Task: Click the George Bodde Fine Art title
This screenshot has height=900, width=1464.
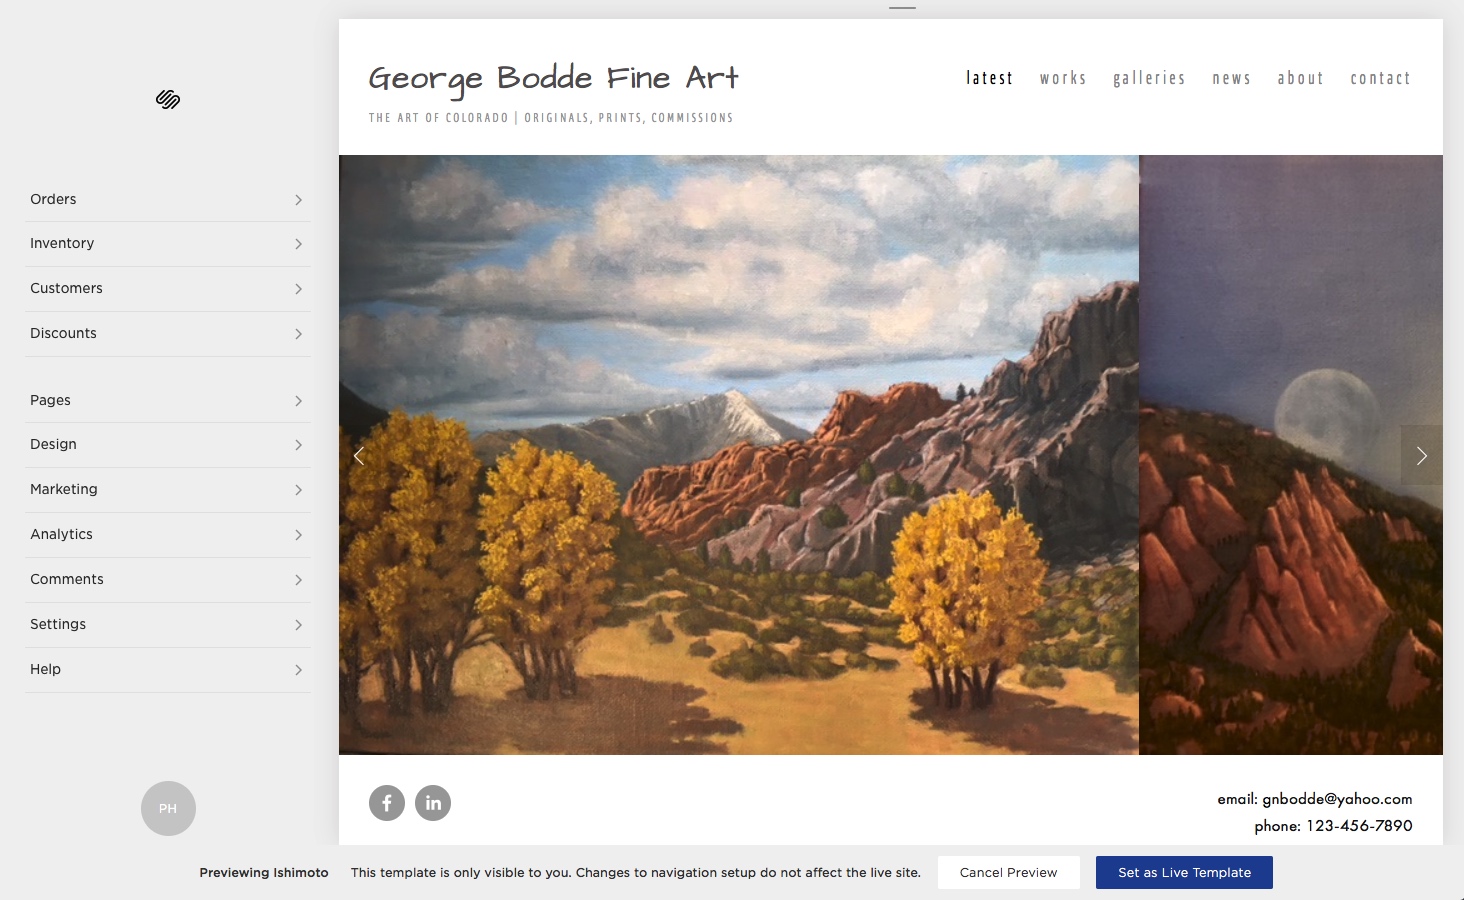Action: [553, 78]
